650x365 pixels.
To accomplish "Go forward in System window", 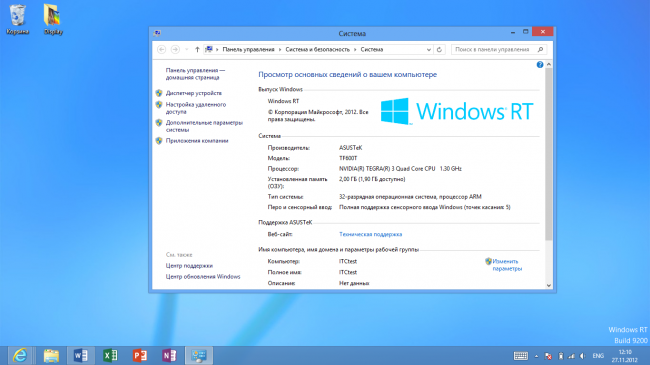I will pos(175,49).
